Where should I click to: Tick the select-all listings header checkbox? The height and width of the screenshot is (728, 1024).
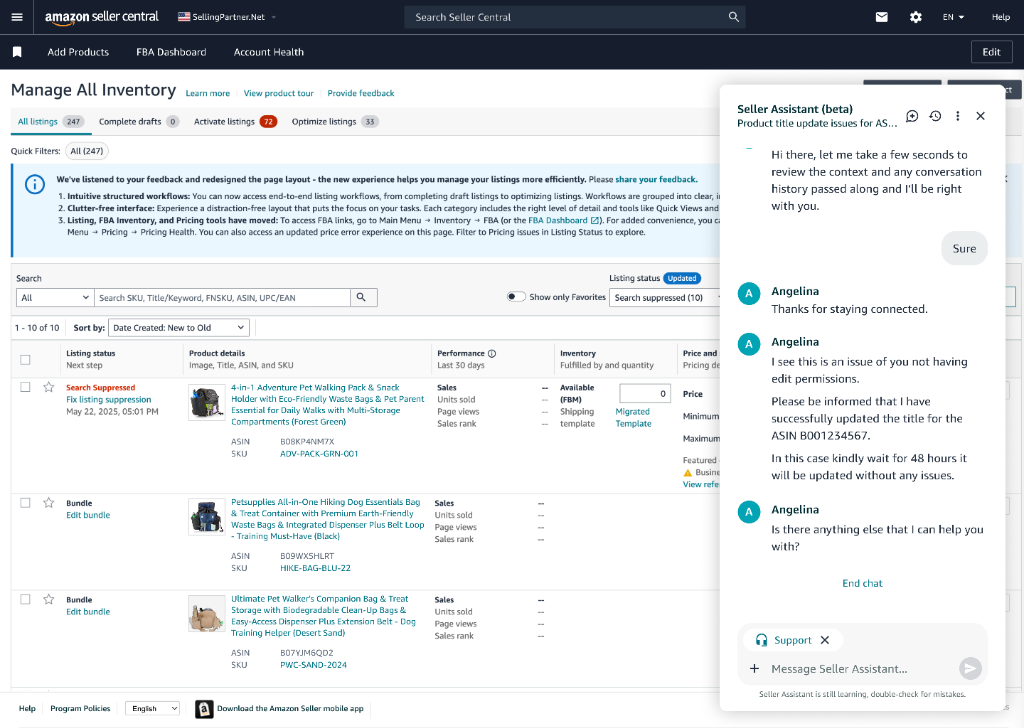coord(26,360)
